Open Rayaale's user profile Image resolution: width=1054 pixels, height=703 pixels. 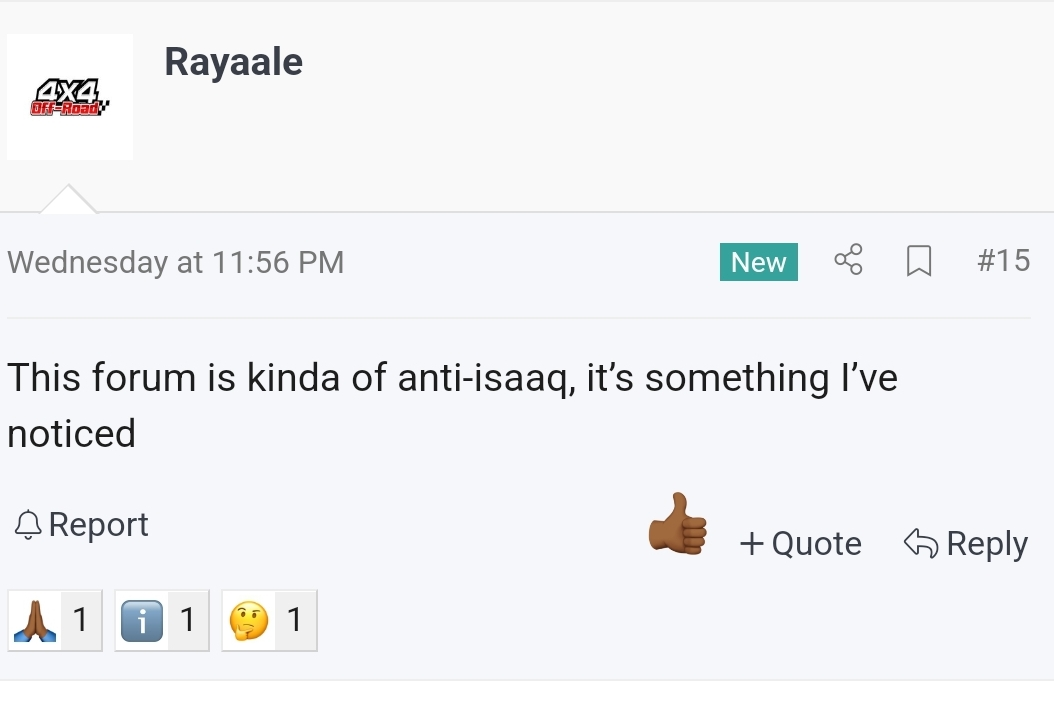click(x=233, y=62)
